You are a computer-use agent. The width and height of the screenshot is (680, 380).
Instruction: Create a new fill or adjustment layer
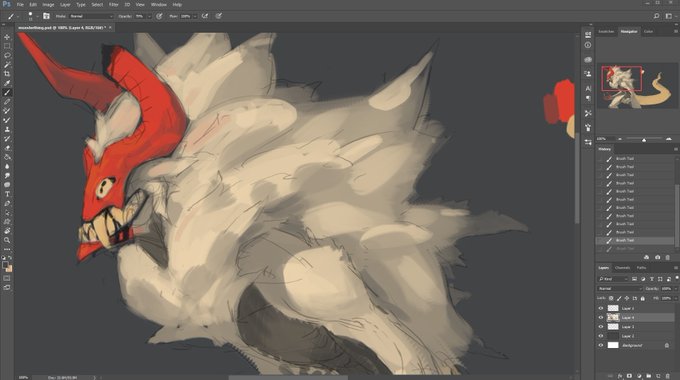click(x=639, y=376)
